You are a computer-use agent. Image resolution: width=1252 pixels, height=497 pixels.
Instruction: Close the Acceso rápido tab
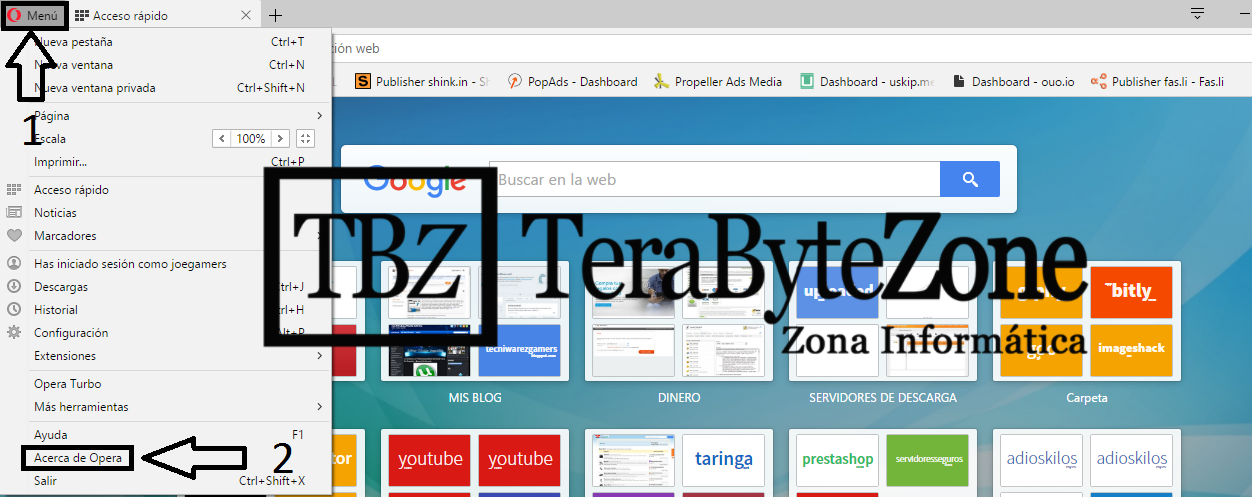(x=247, y=16)
